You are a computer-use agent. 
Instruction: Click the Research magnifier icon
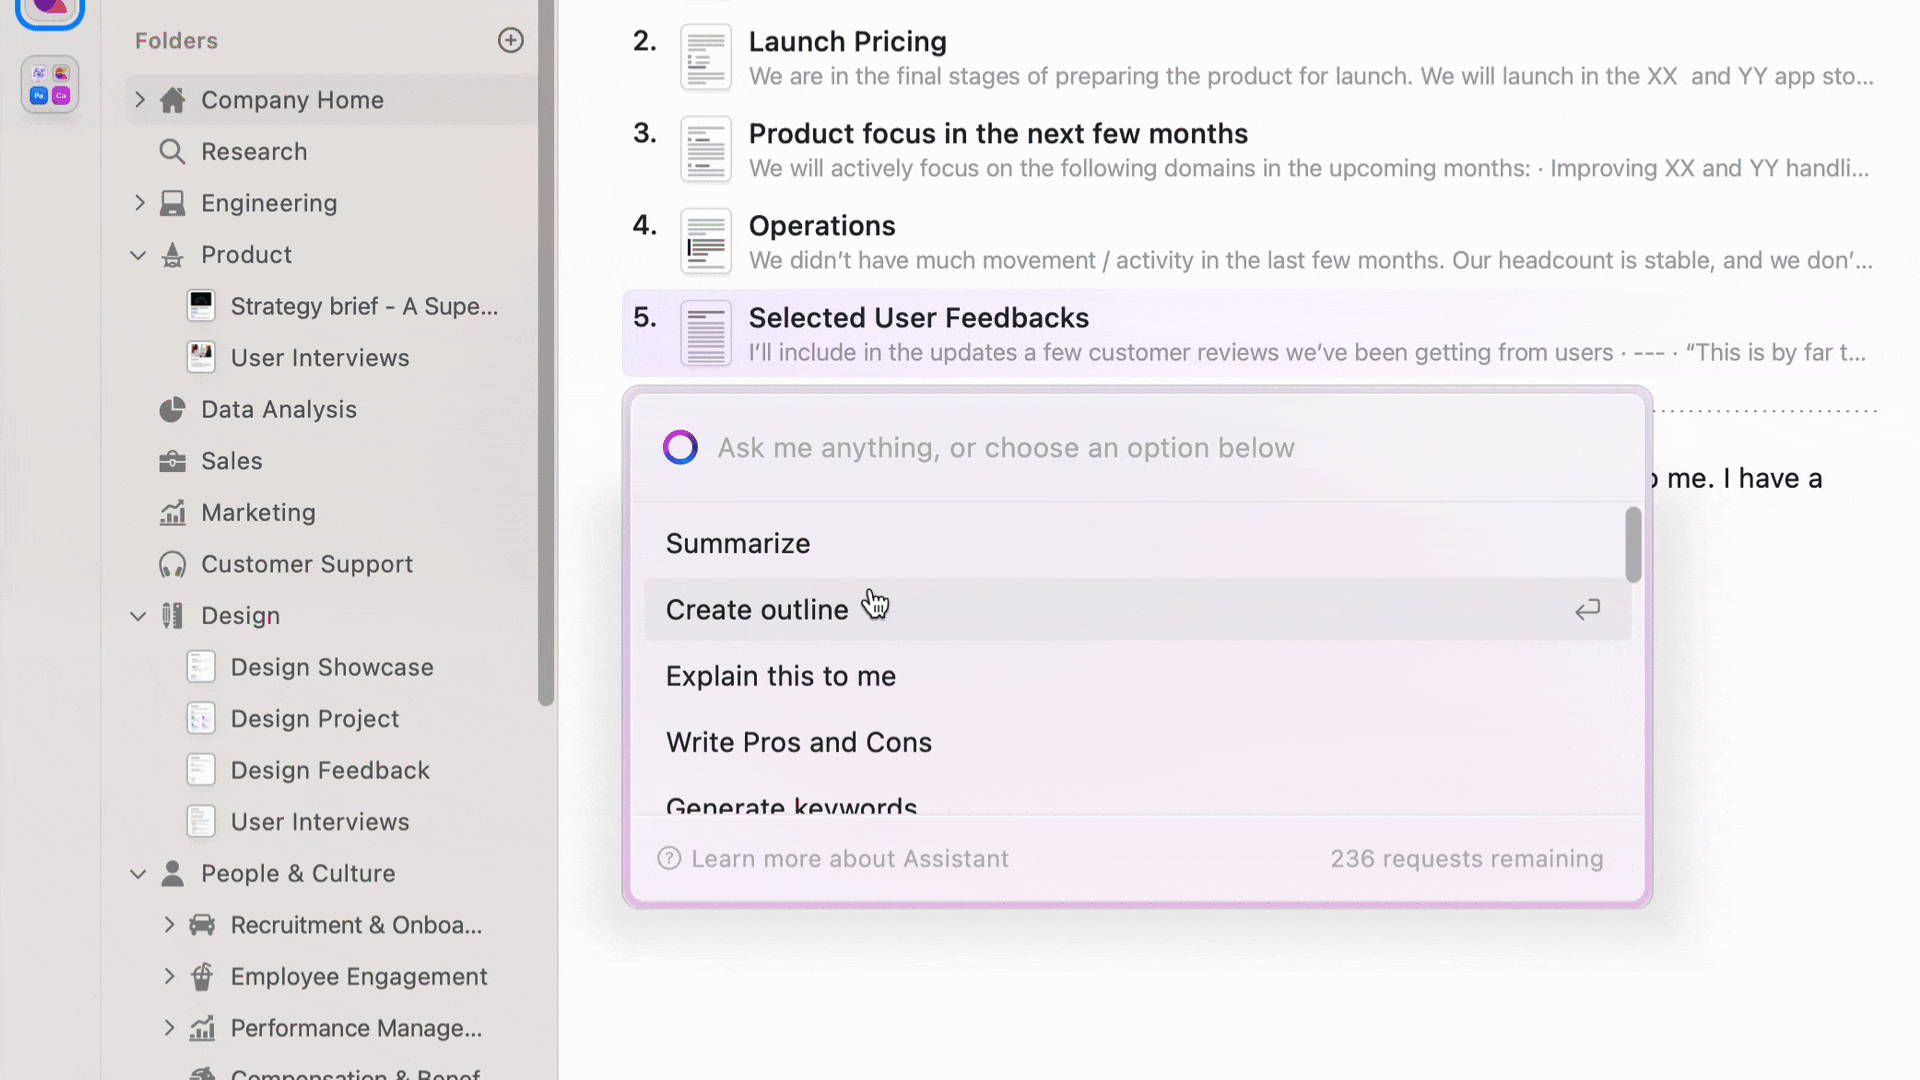(172, 152)
